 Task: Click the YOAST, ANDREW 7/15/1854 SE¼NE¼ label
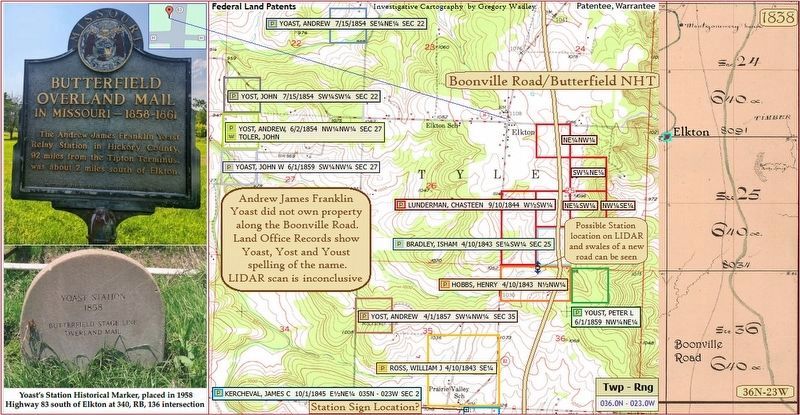pyautogui.click(x=346, y=24)
